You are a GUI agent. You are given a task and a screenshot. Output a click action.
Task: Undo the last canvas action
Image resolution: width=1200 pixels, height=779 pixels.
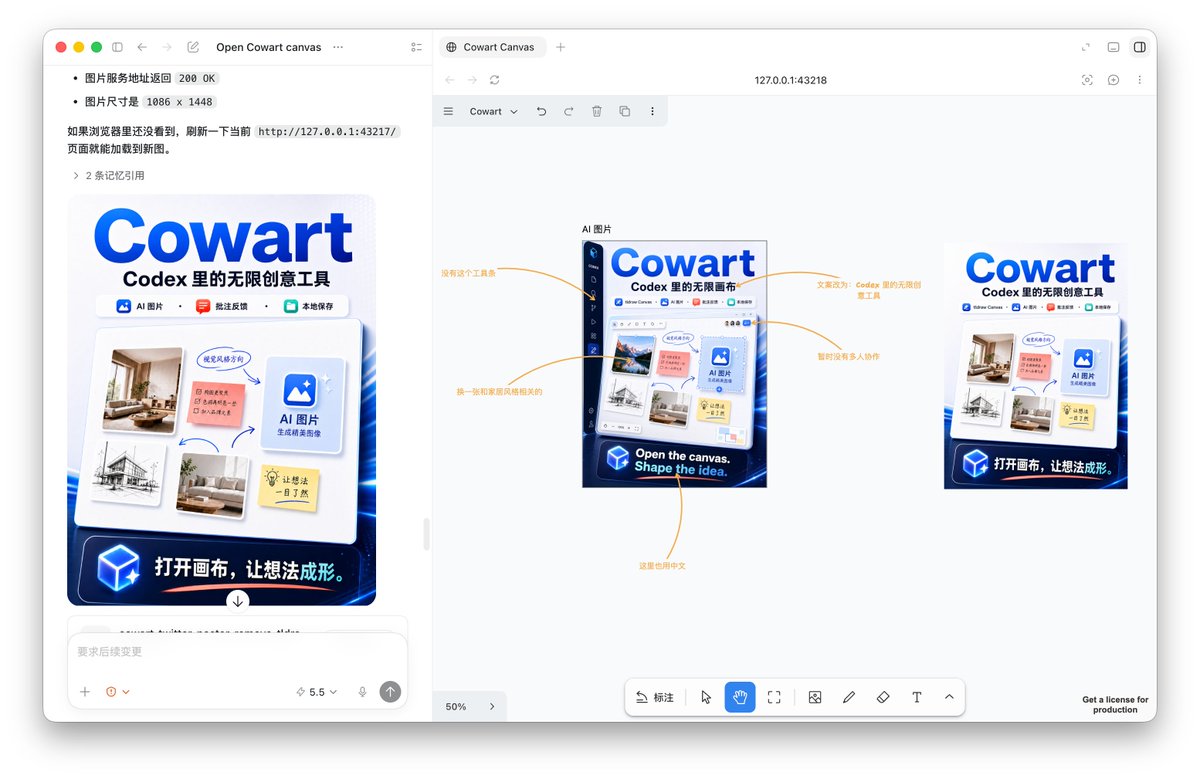tap(541, 111)
